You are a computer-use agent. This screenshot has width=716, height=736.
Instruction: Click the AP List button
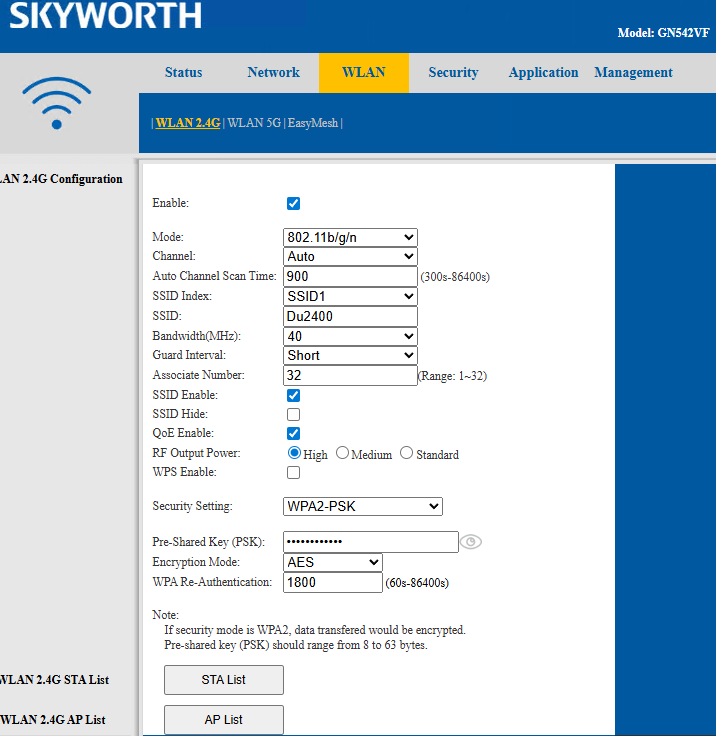point(223,720)
